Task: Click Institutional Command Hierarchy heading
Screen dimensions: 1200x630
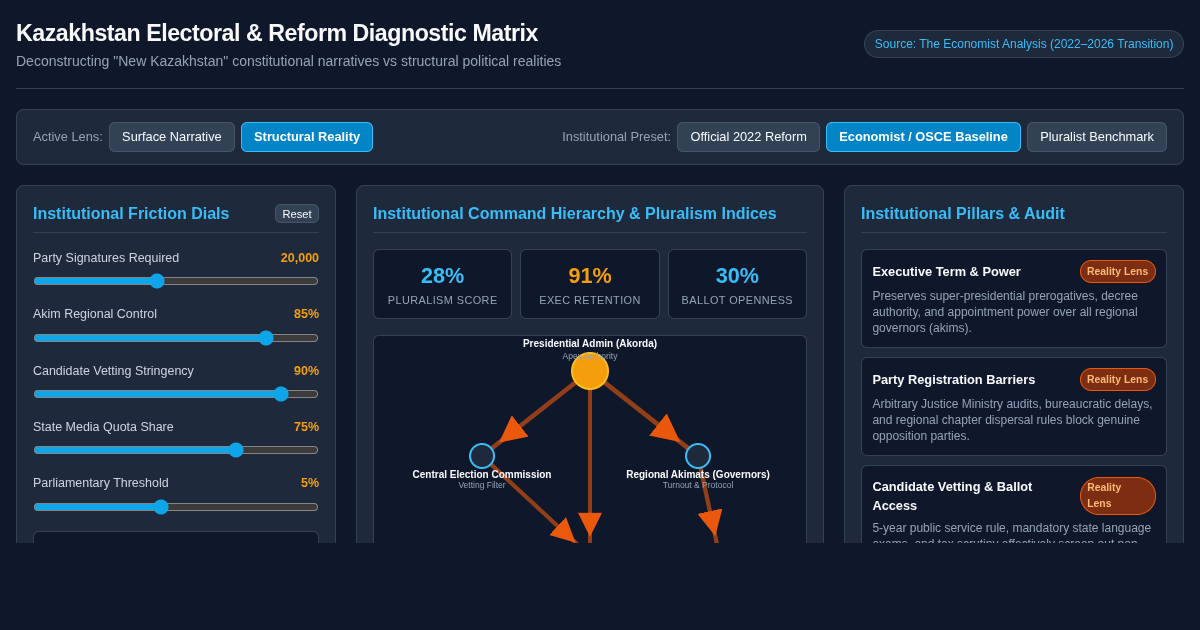Action: coord(575,214)
